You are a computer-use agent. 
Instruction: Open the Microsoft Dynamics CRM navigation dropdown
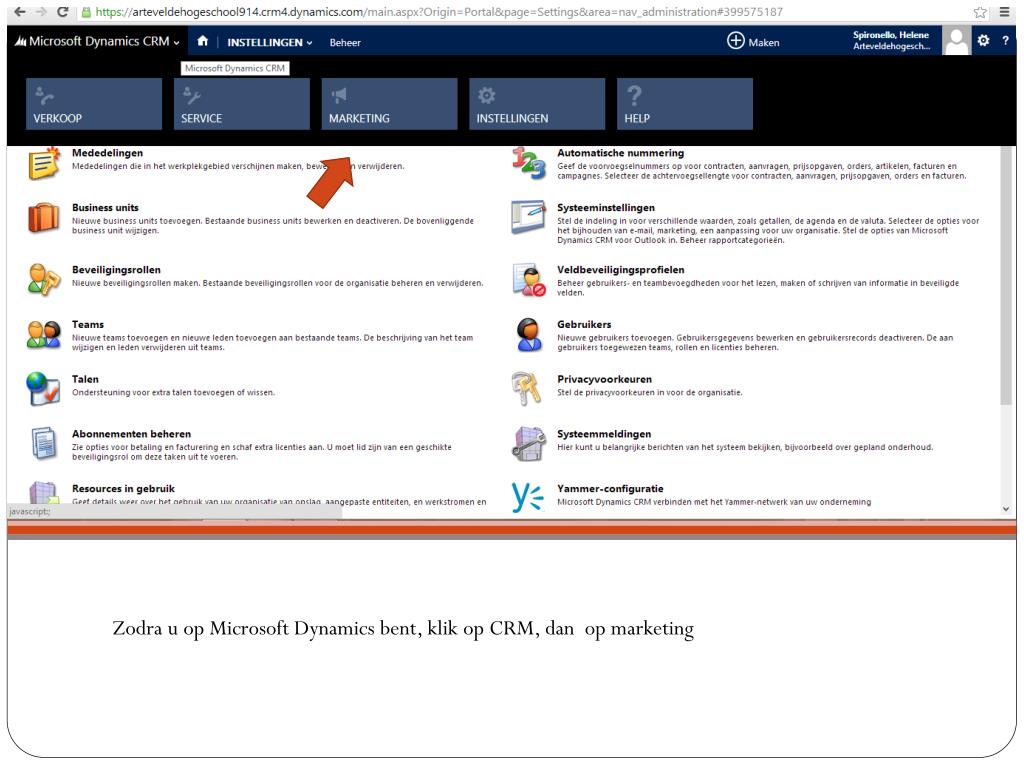tap(97, 41)
